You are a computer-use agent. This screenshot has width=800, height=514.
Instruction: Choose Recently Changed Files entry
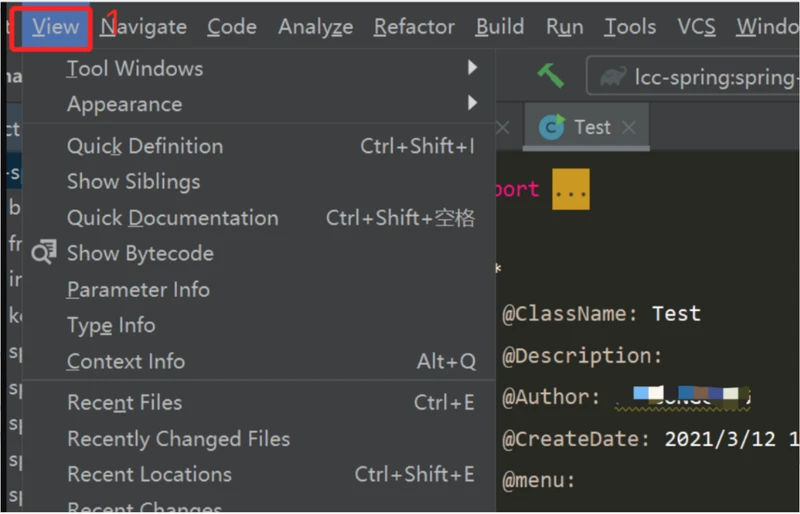point(178,439)
